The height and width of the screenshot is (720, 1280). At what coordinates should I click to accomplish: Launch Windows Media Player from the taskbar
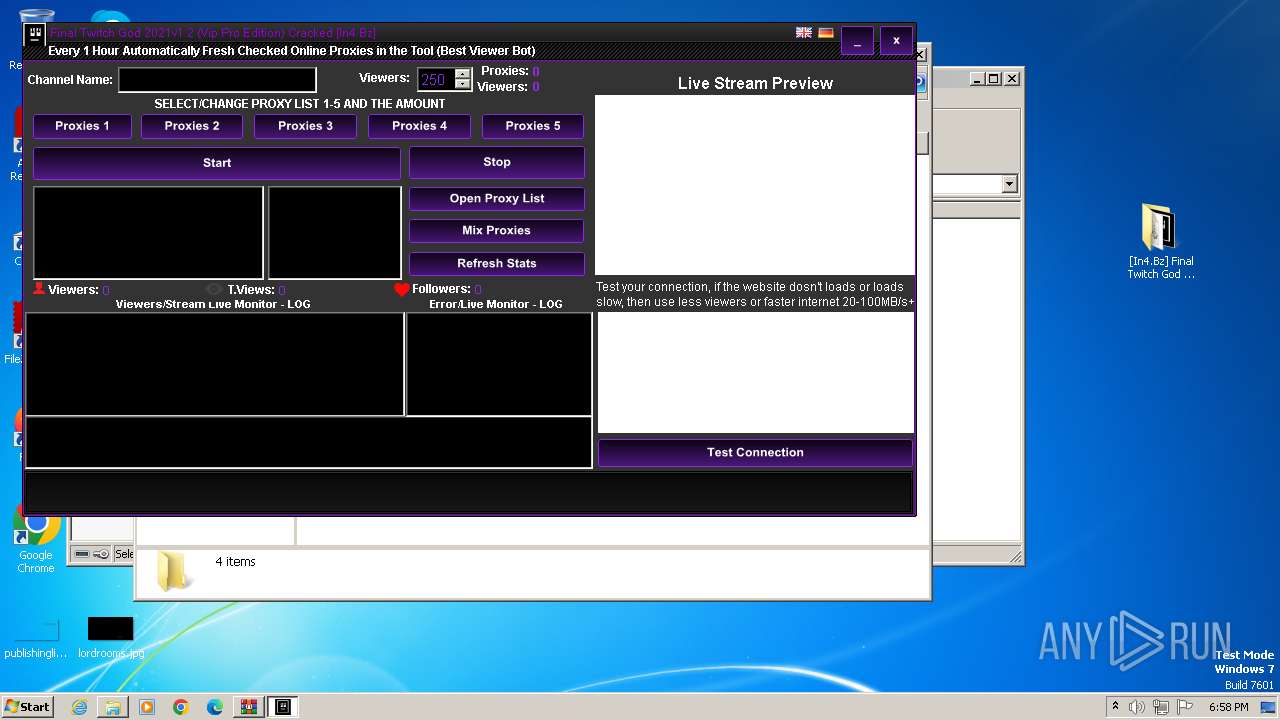[x=147, y=707]
